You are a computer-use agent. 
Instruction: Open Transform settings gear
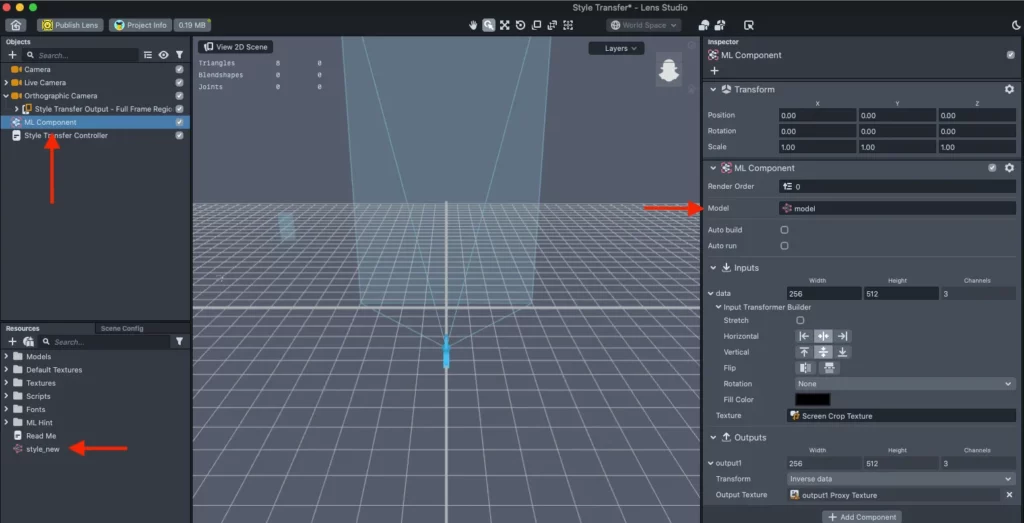(1009, 89)
